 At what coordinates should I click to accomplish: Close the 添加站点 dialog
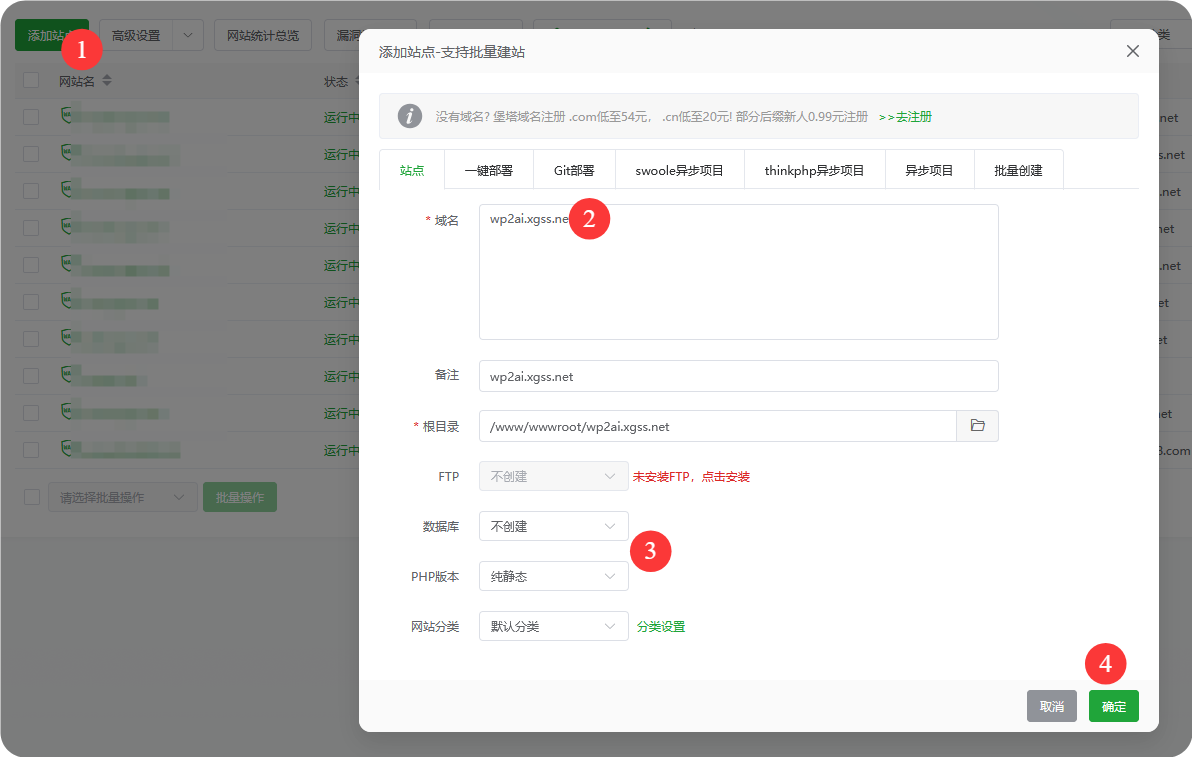(1132, 51)
